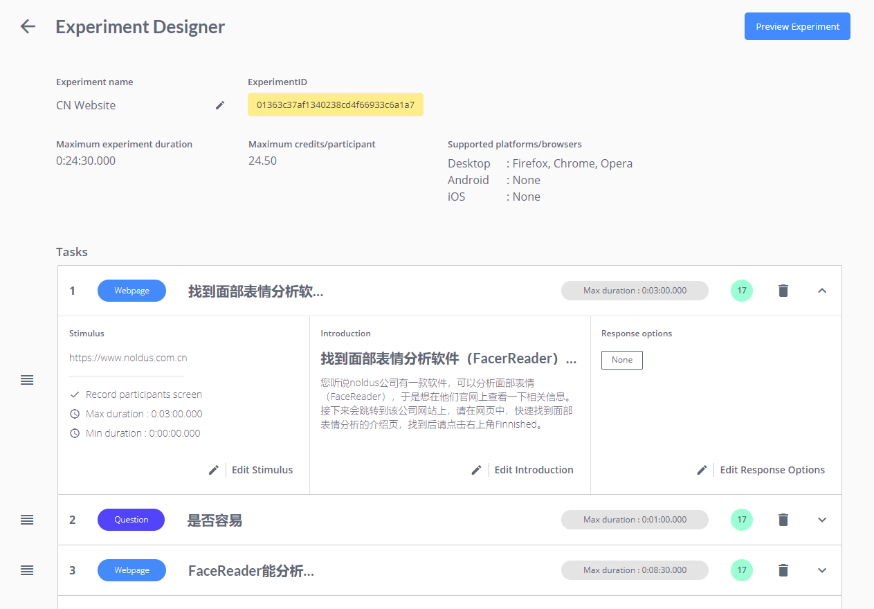
Task: Click the Preview Experiment button
Action: [x=797, y=26]
